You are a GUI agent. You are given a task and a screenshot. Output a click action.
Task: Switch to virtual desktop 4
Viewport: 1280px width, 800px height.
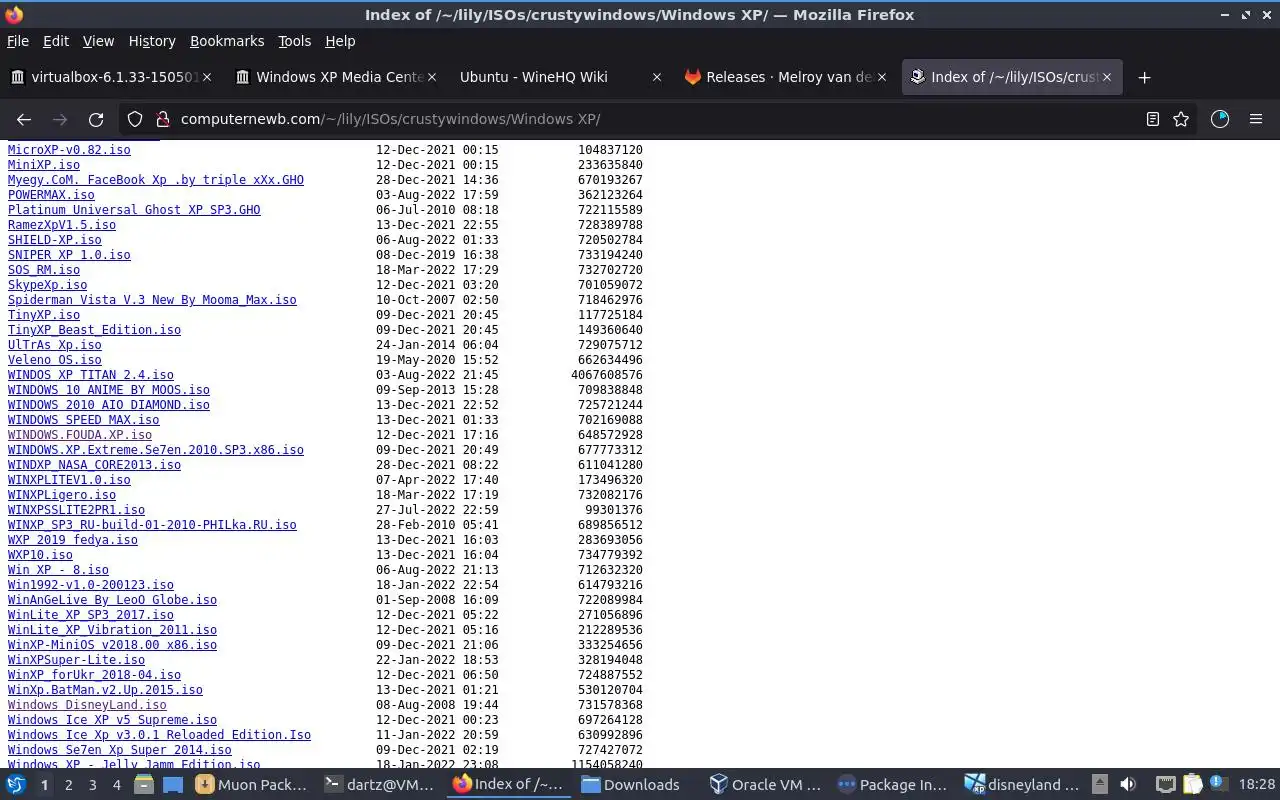pyautogui.click(x=116, y=785)
